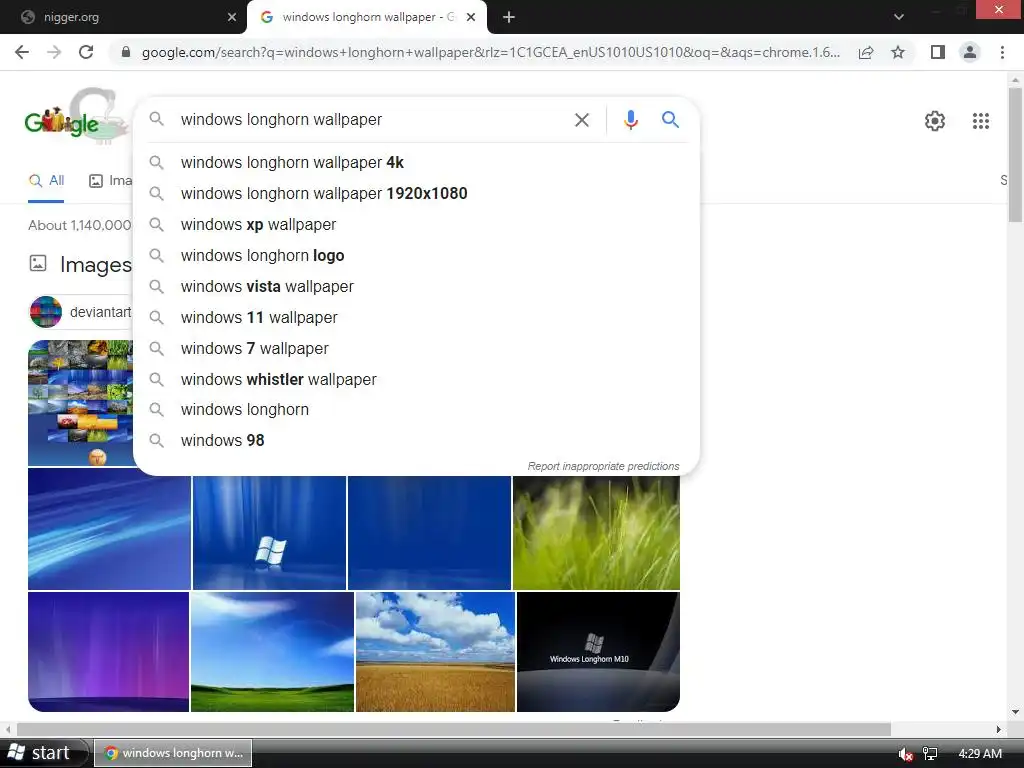Open the purple aurora wallpaper thumbnail
The width and height of the screenshot is (1024, 768).
click(108, 652)
